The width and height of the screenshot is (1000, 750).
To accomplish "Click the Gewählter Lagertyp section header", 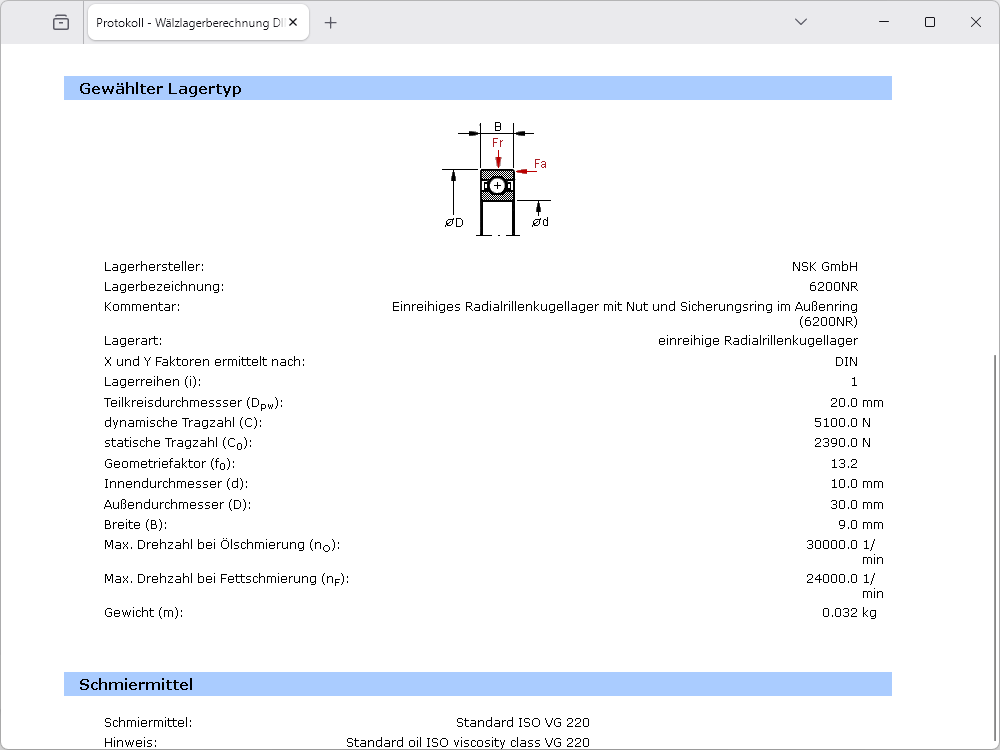I will point(160,89).
